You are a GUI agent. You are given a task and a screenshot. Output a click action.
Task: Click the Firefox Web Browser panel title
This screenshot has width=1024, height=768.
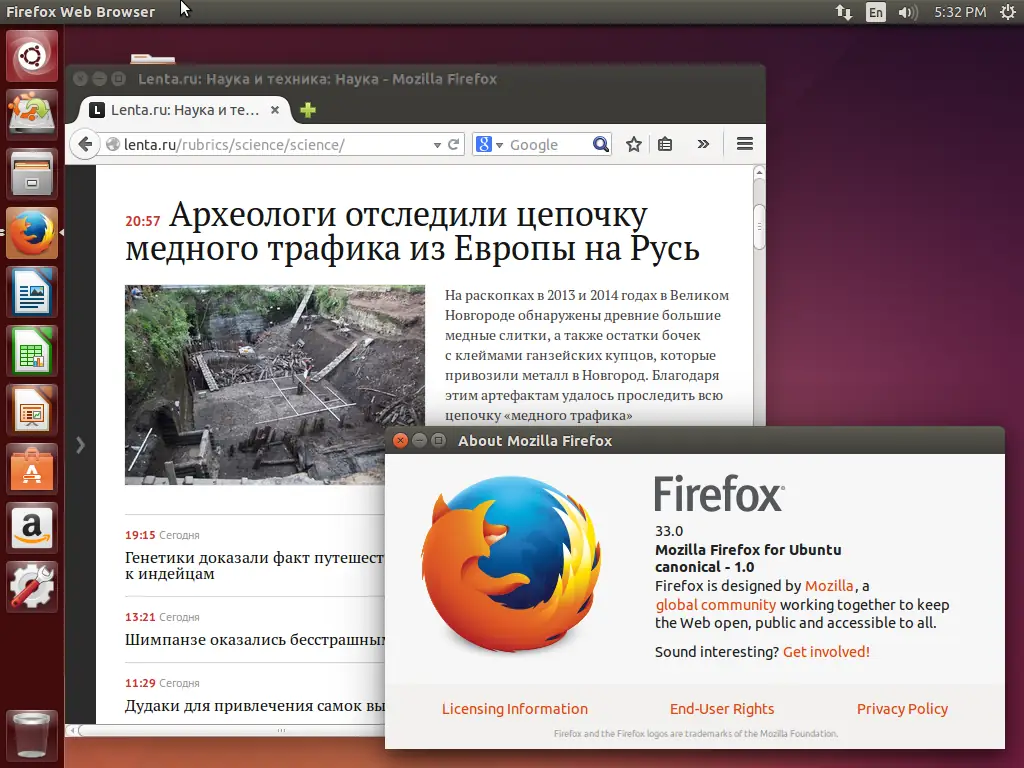click(x=80, y=12)
